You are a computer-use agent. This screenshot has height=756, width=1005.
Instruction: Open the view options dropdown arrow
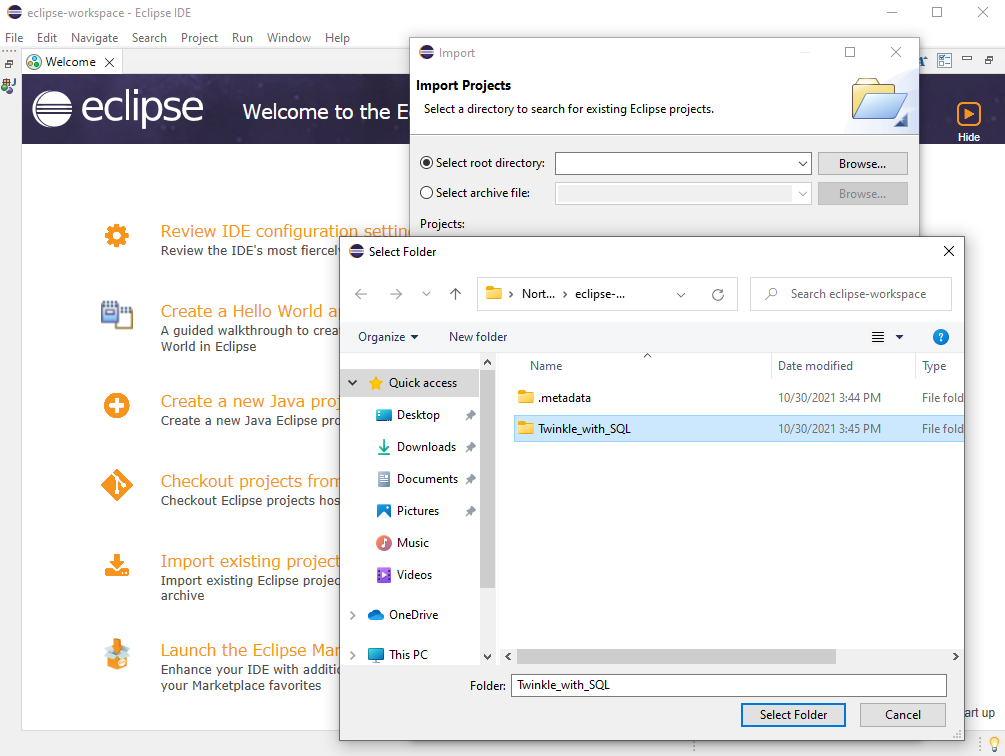[x=899, y=337]
